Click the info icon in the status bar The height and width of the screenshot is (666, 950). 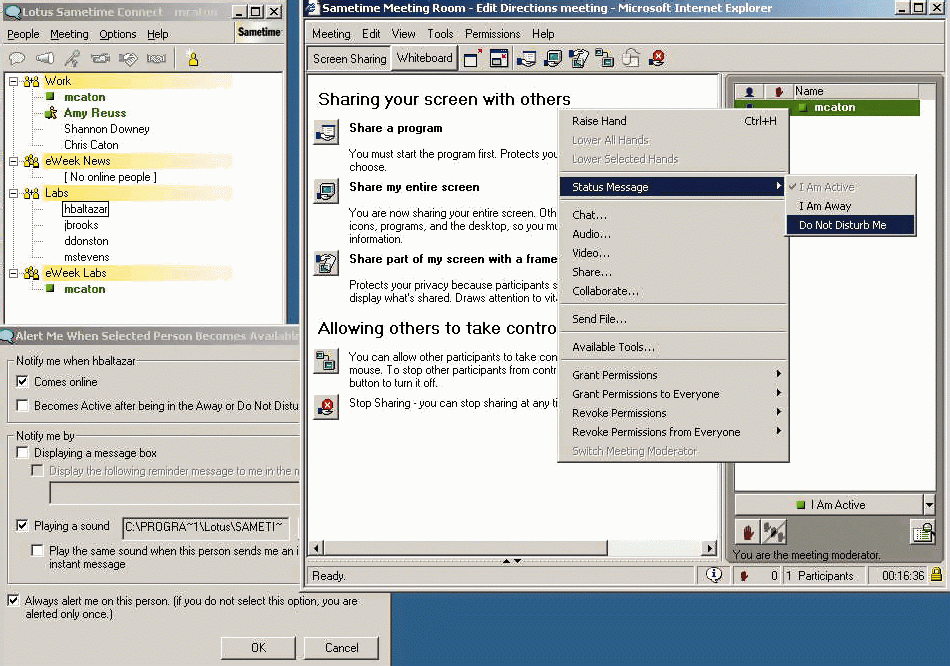[x=714, y=574]
